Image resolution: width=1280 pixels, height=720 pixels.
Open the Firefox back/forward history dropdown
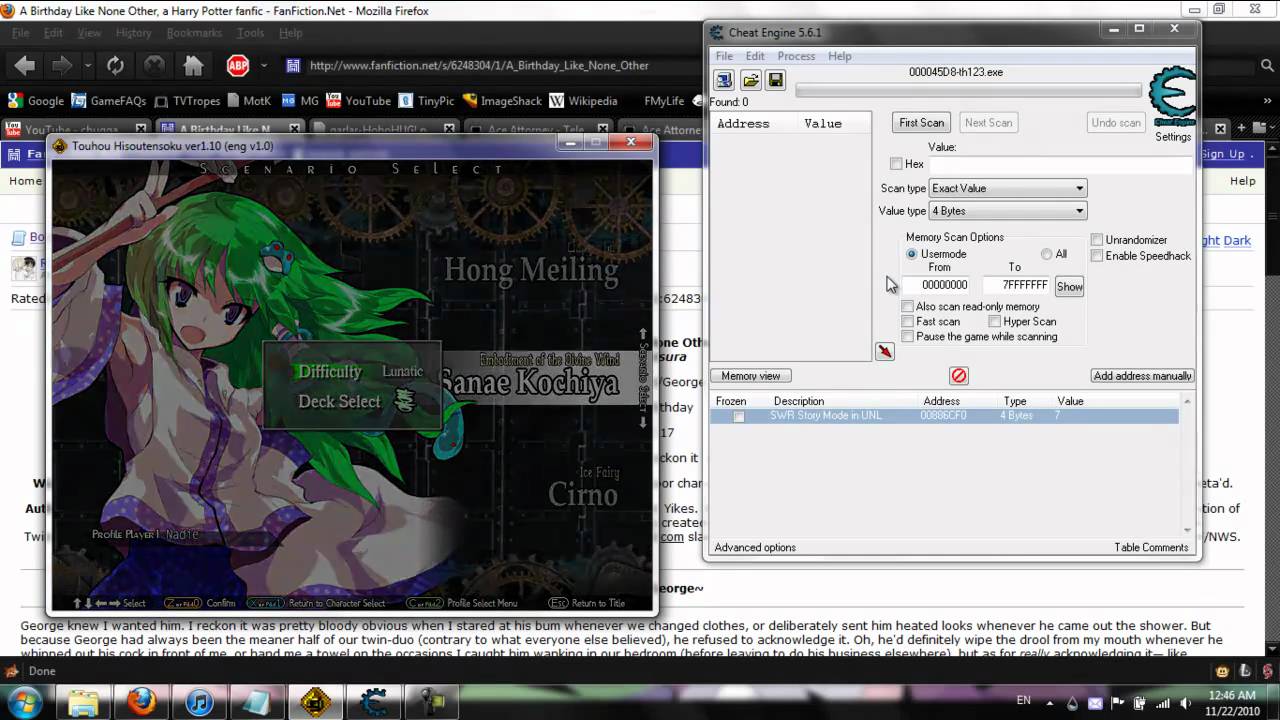point(88,66)
